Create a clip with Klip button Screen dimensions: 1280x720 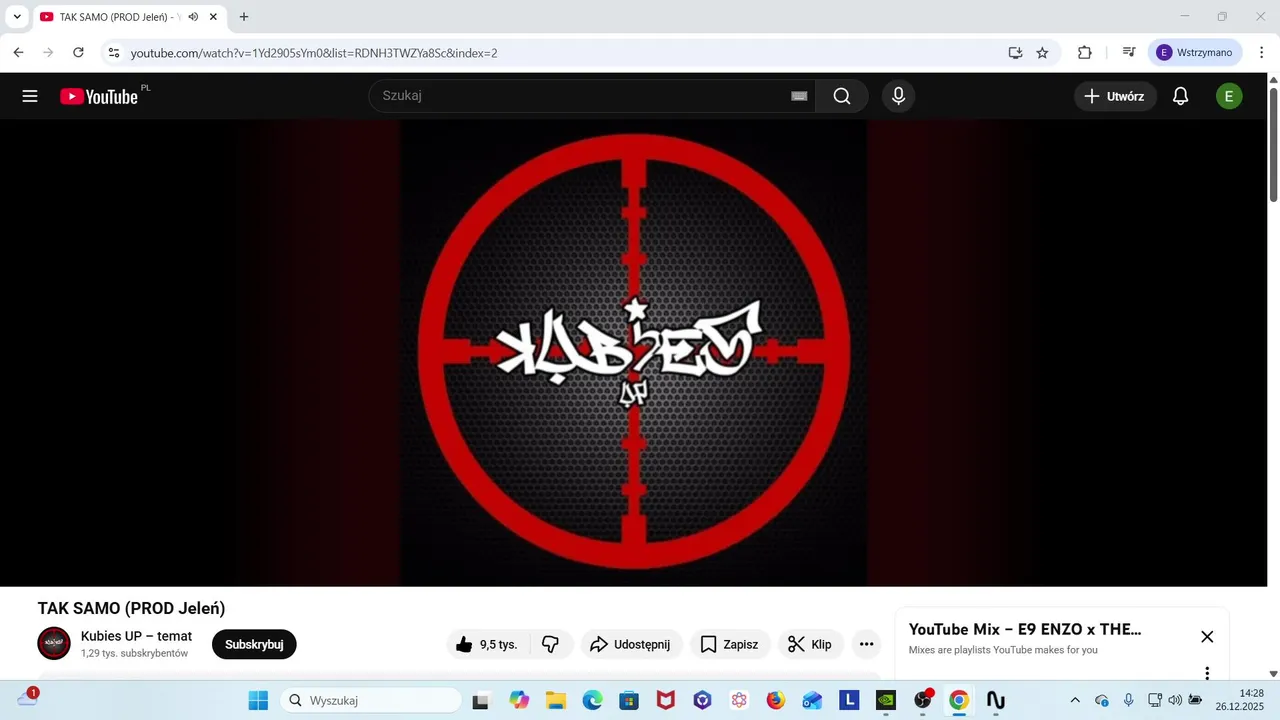[810, 644]
